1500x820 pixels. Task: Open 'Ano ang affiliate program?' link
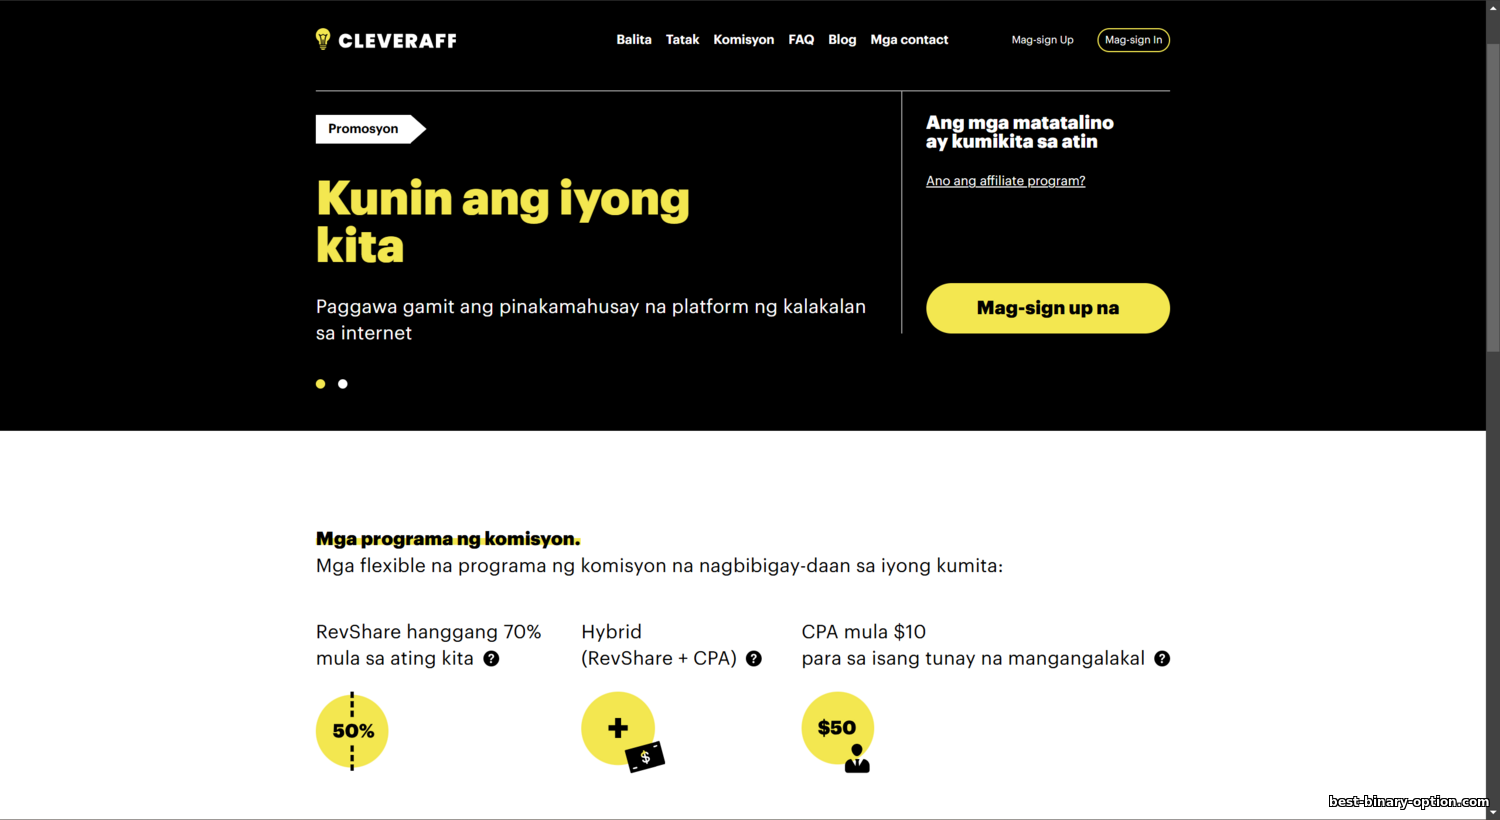tap(1005, 181)
